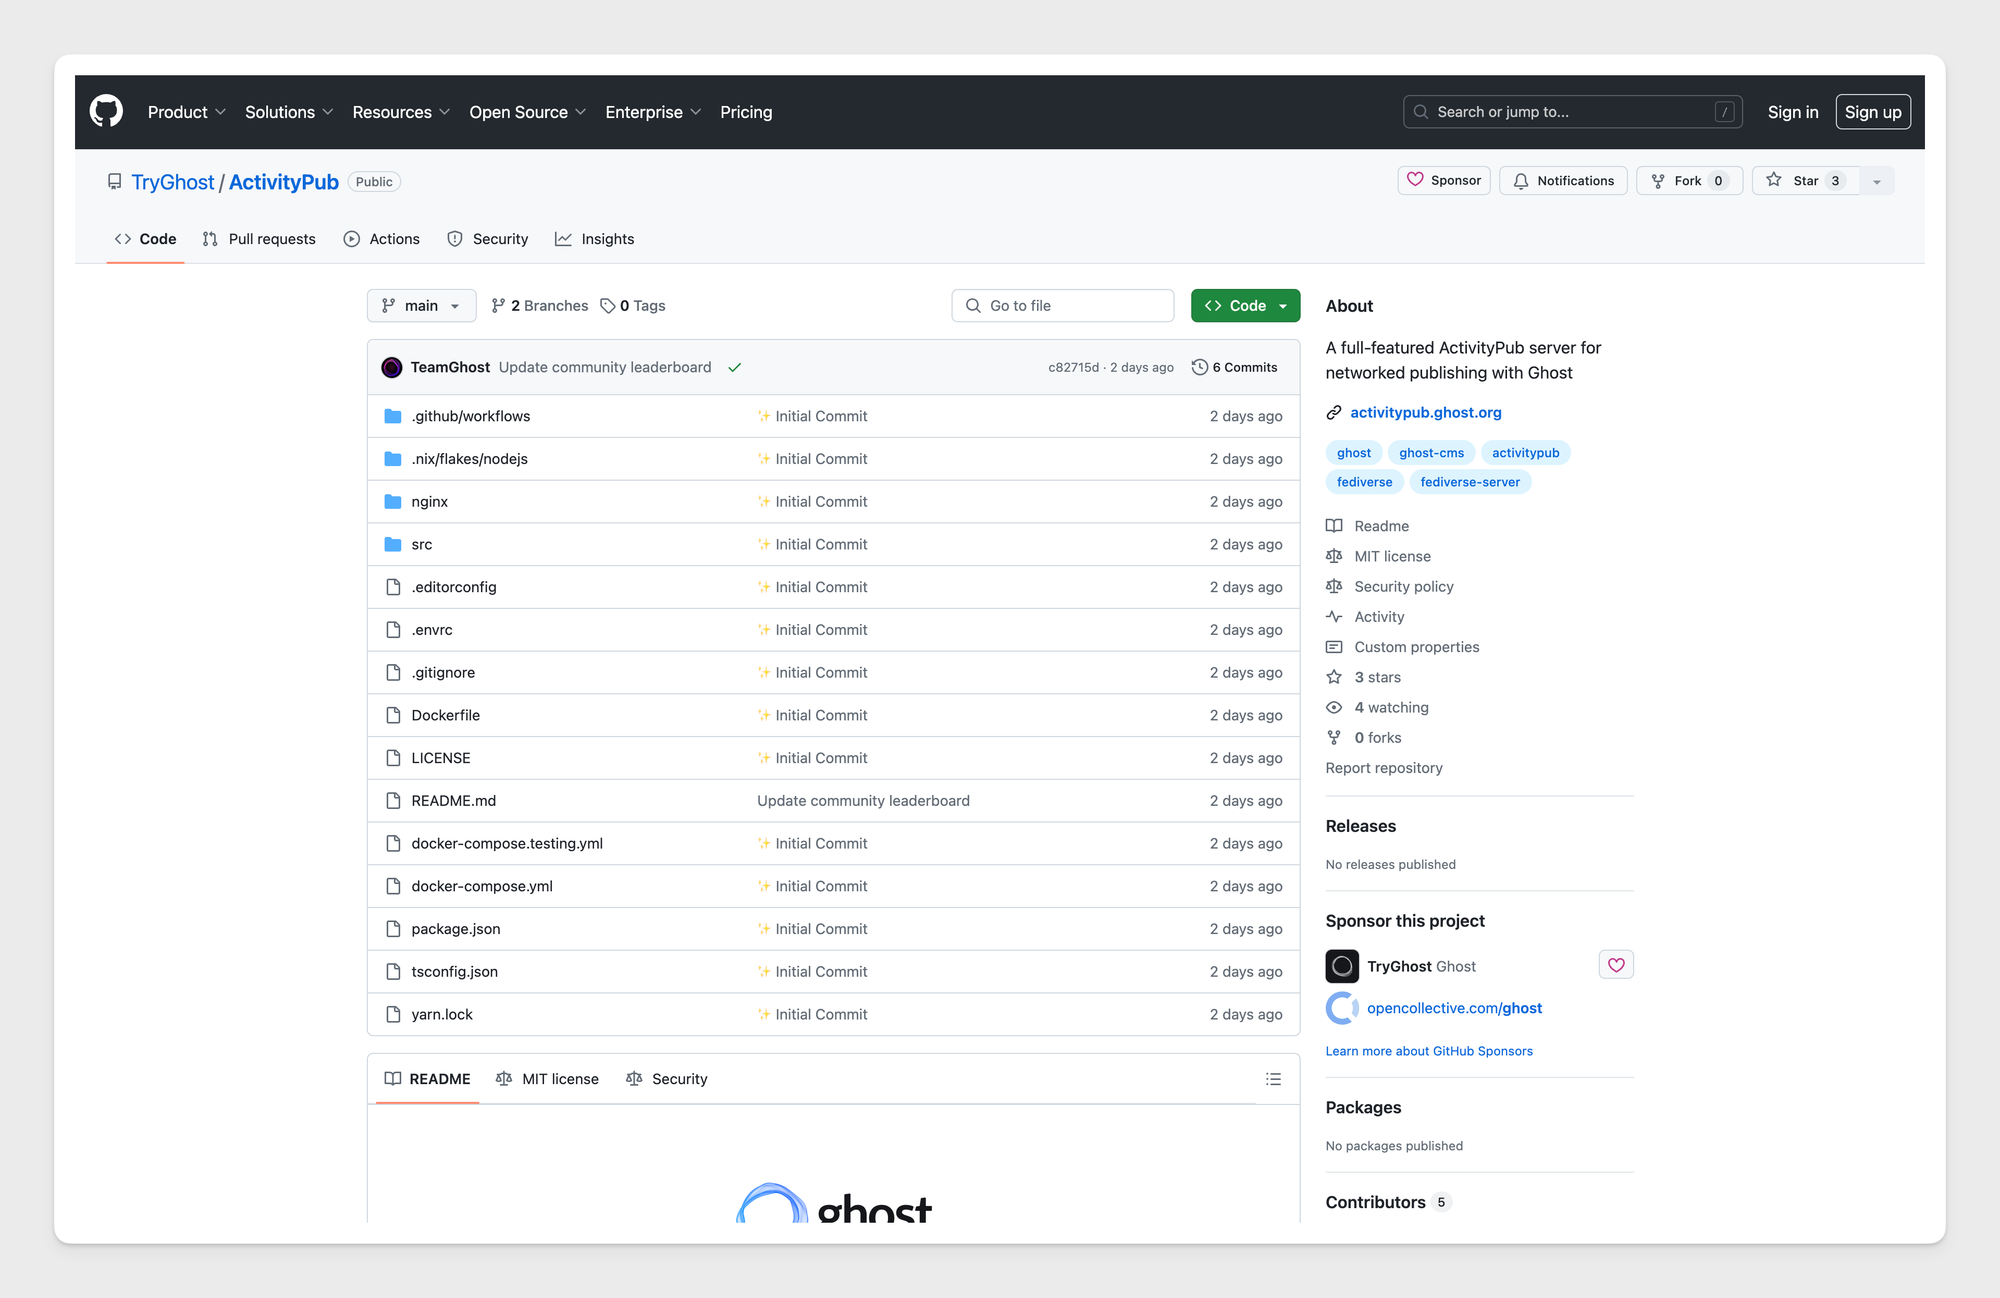Click the README outline list icon
Image resolution: width=2000 pixels, height=1298 pixels.
click(x=1273, y=1079)
